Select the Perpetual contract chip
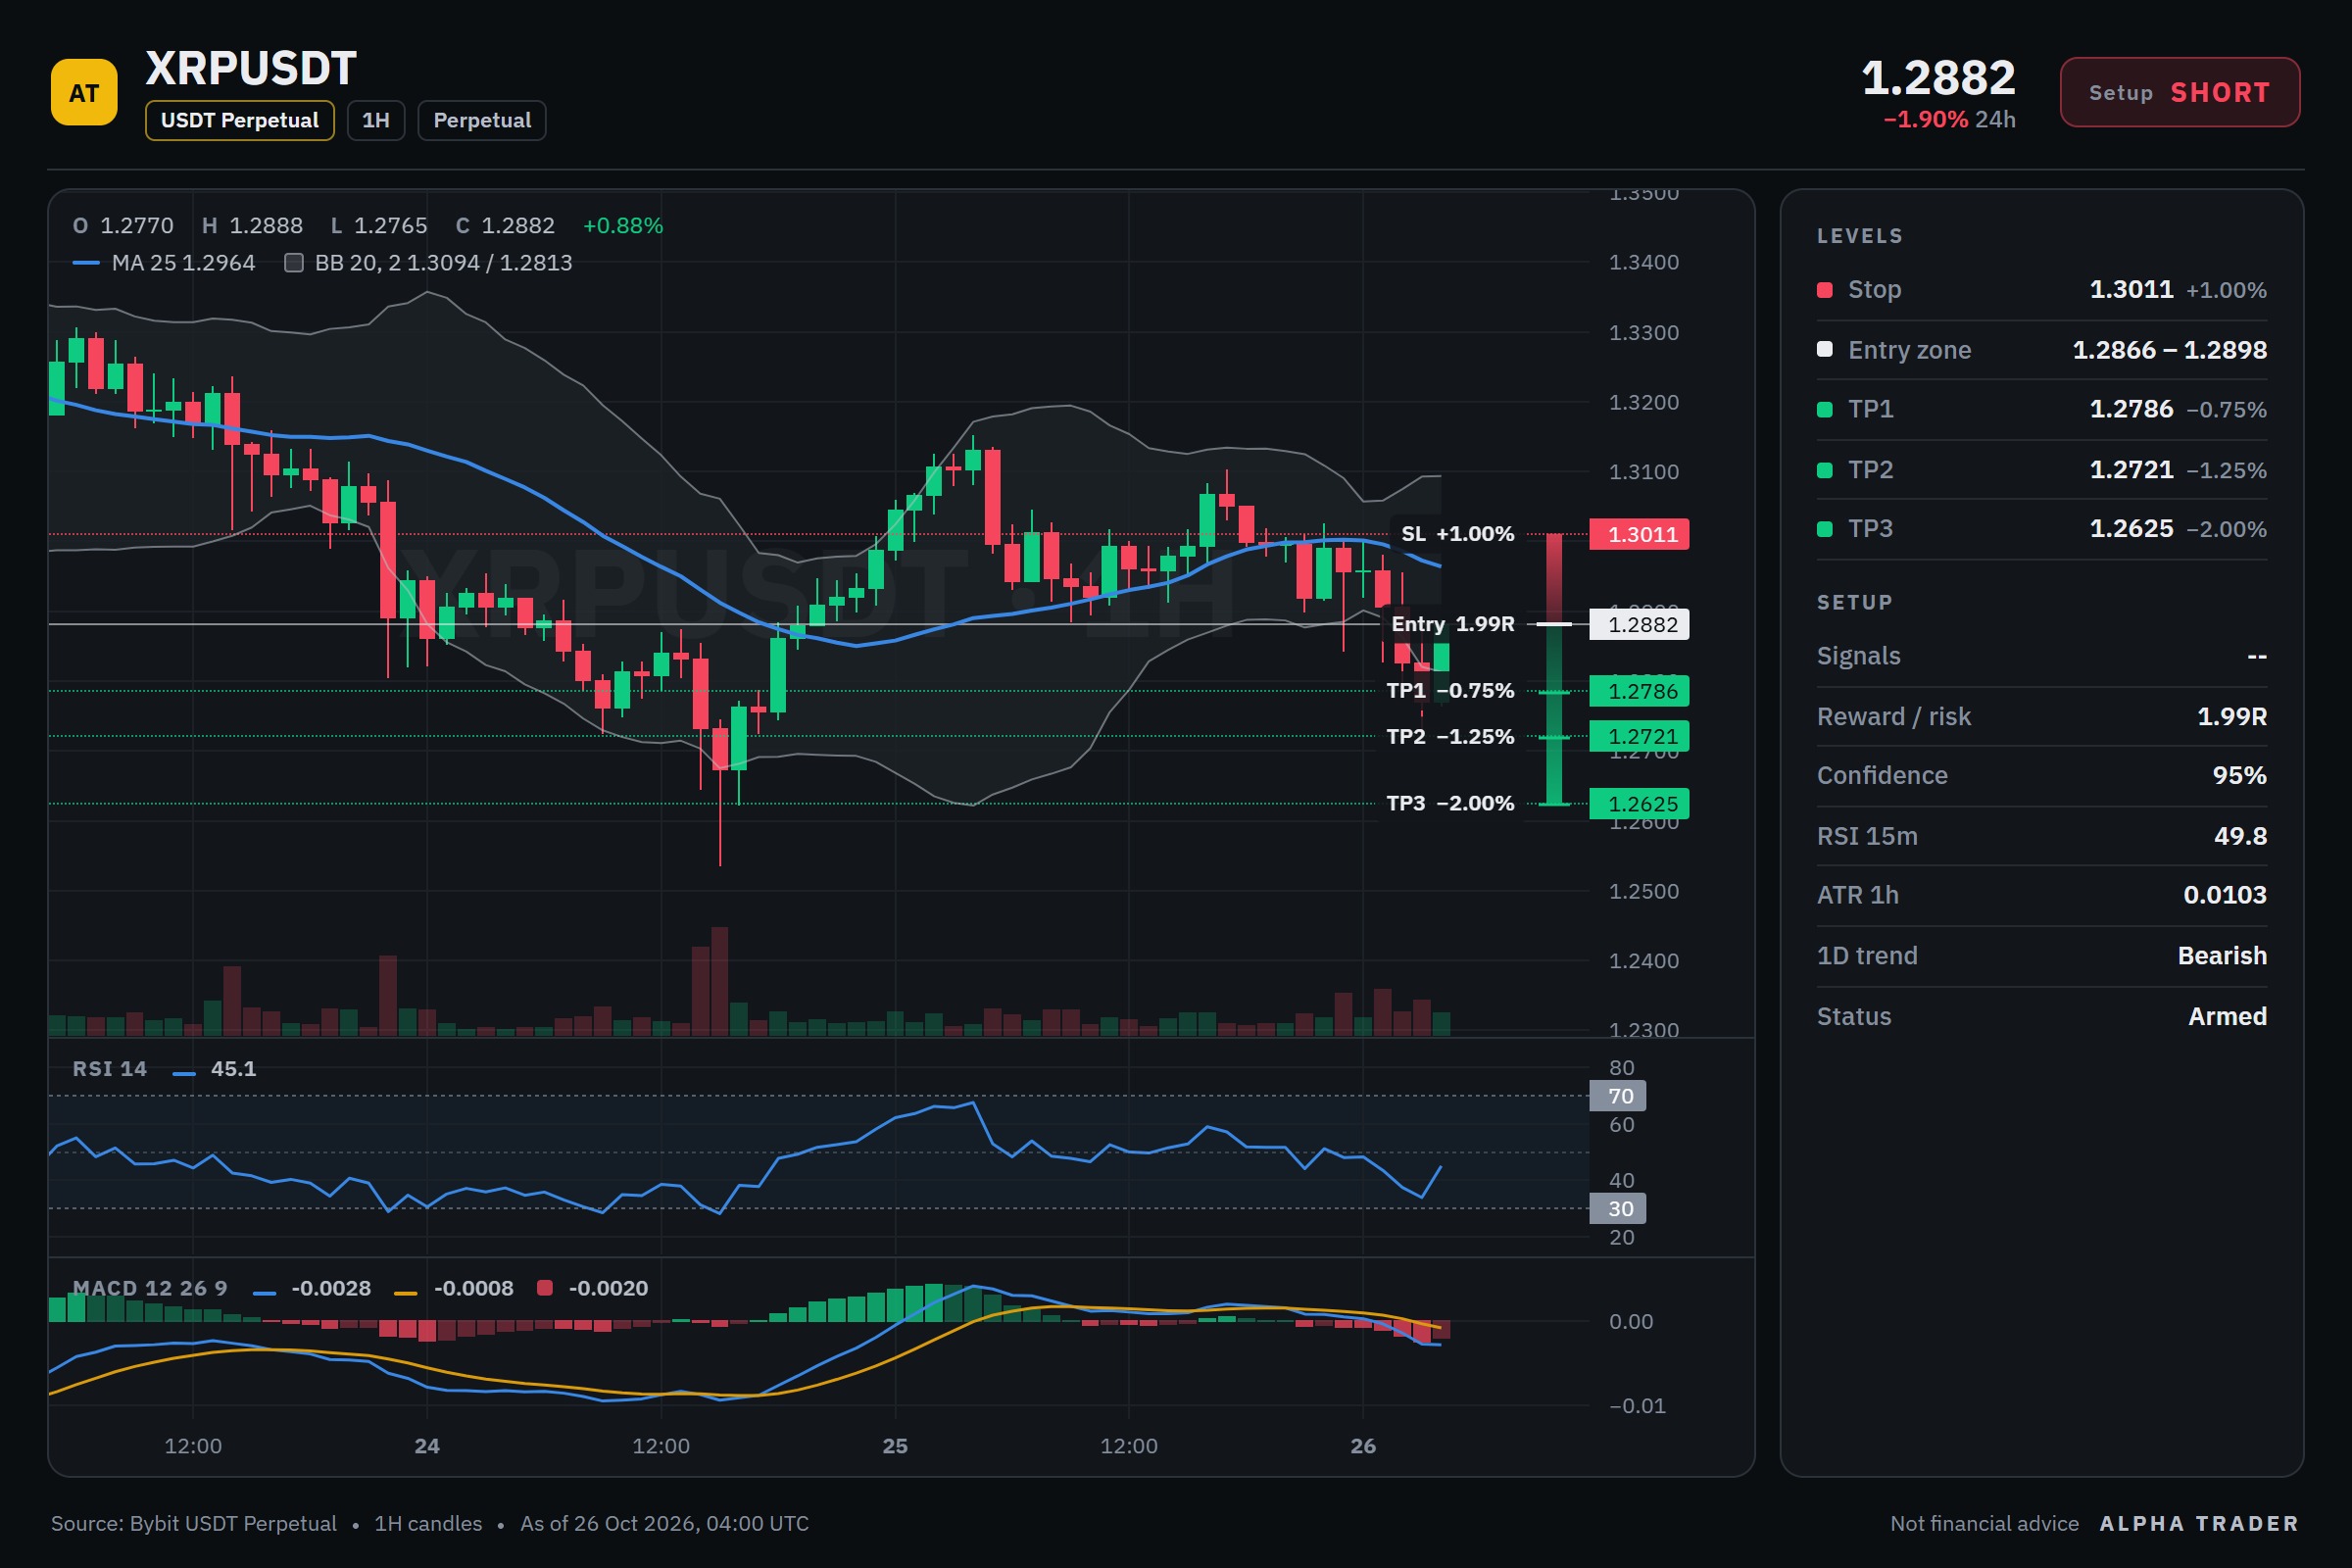 point(482,120)
